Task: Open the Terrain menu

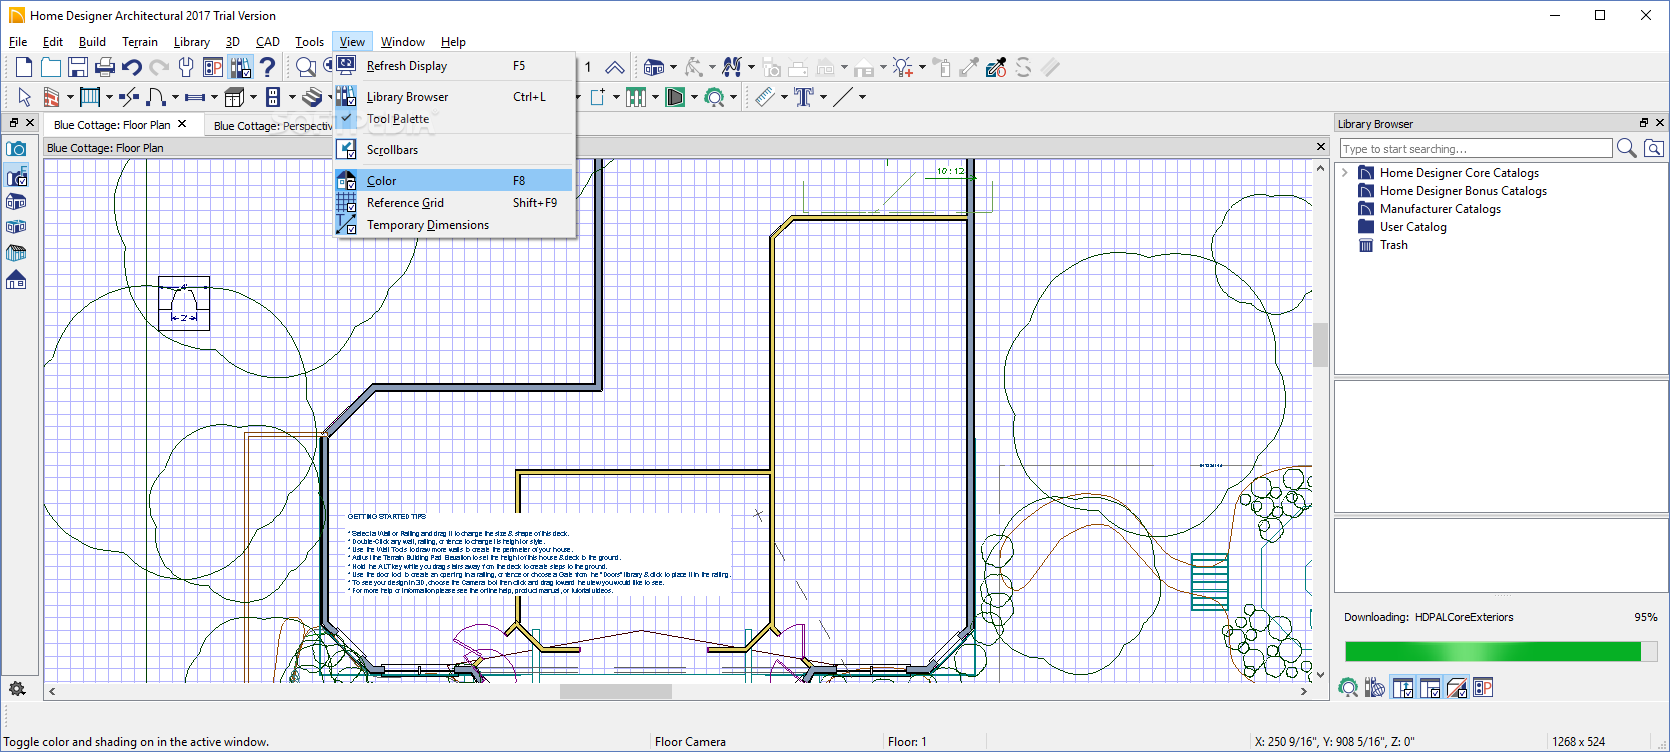Action: 140,42
